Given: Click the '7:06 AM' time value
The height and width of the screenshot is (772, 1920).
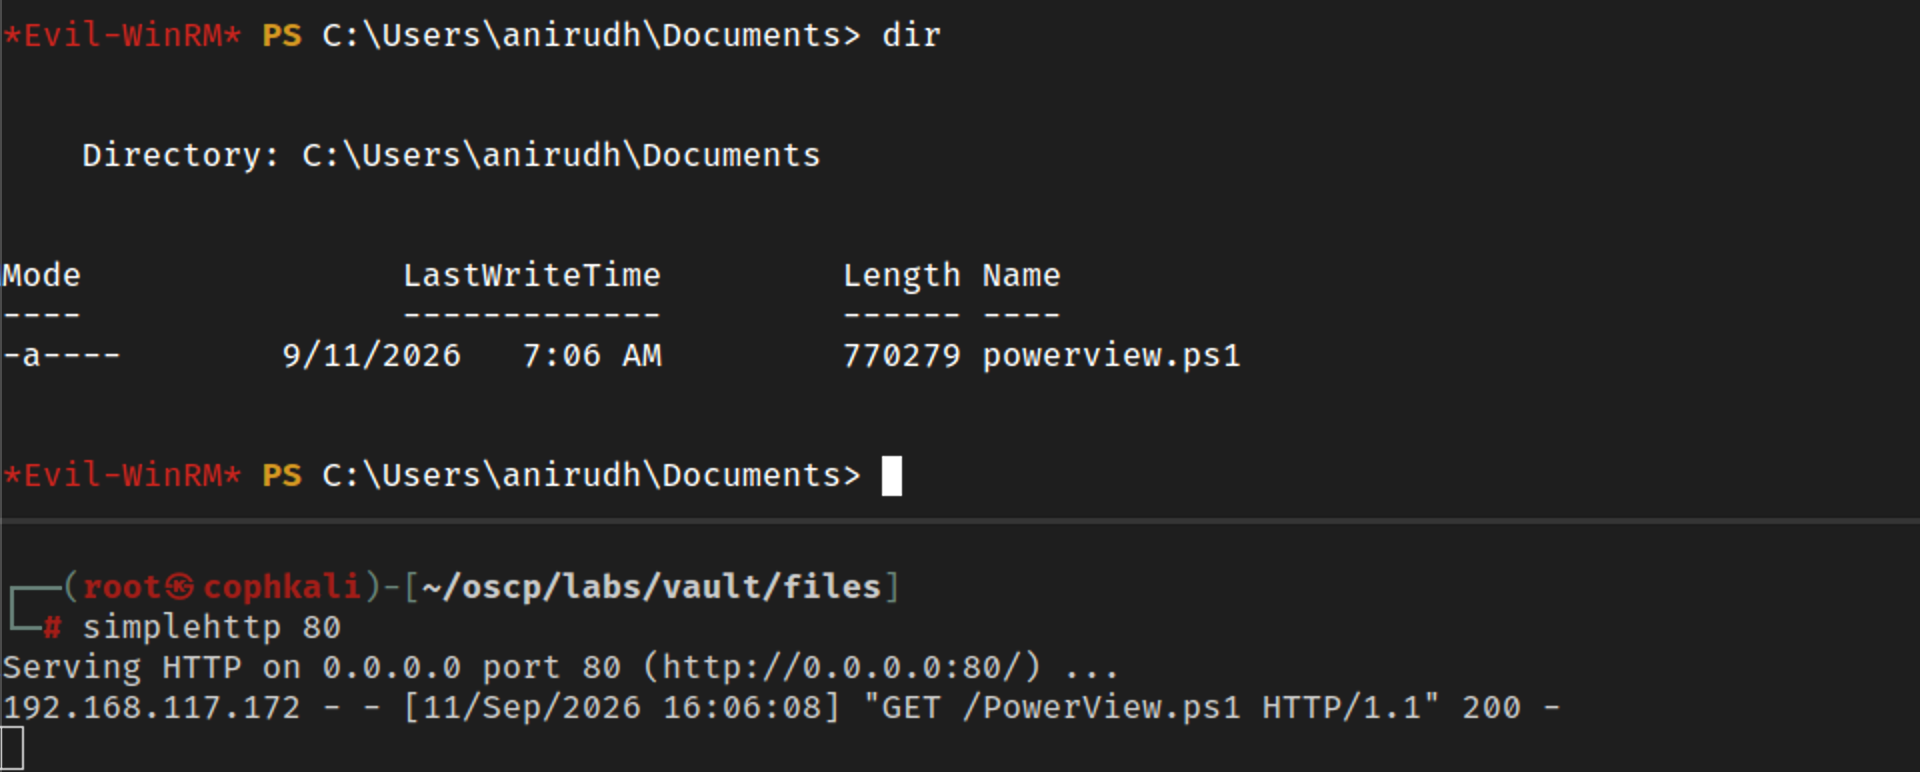Looking at the screenshot, I should coord(592,355).
